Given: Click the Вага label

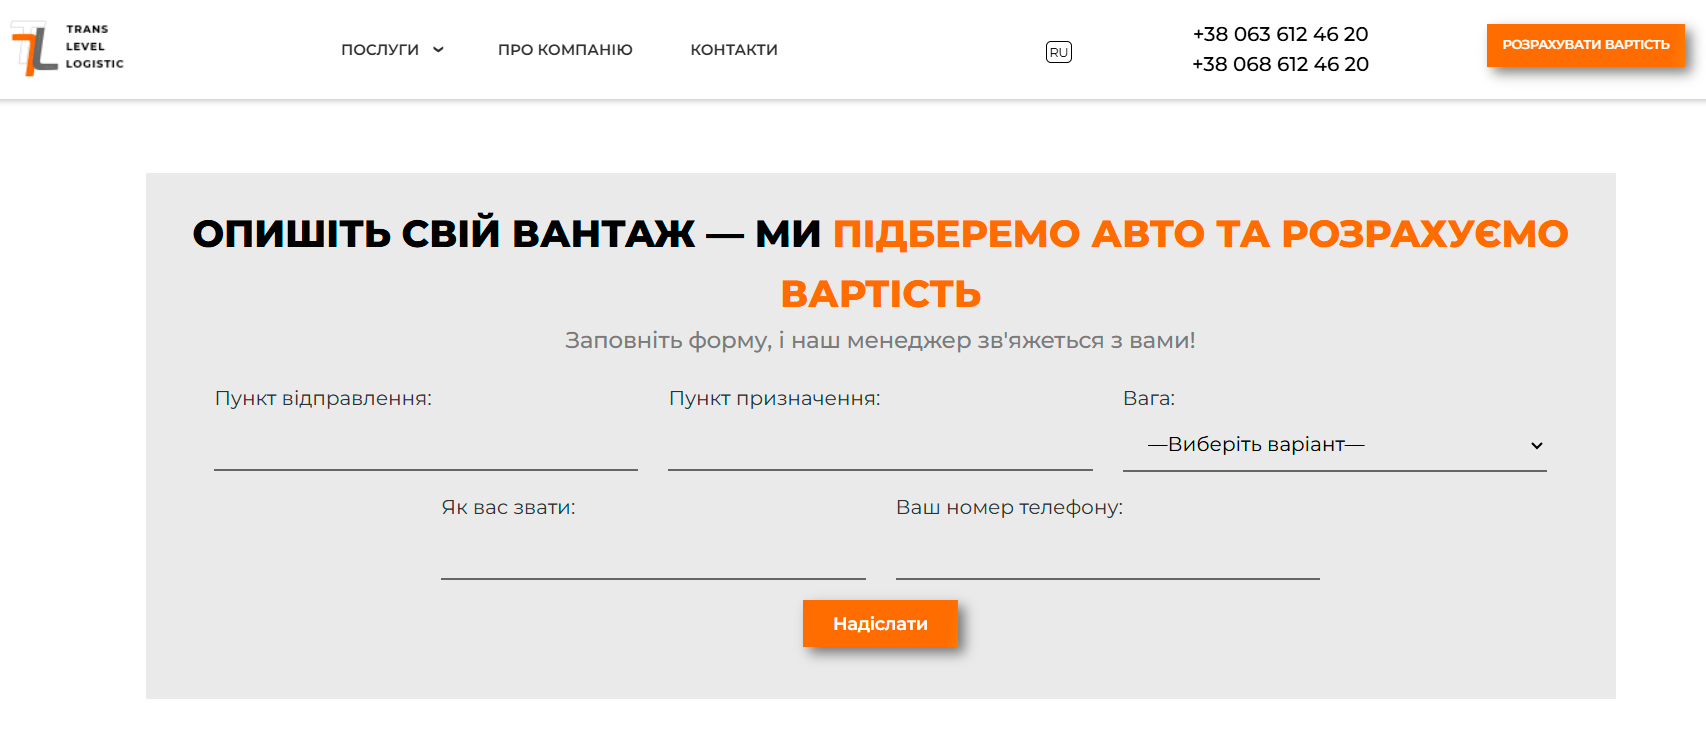Looking at the screenshot, I should pyautogui.click(x=1149, y=398).
